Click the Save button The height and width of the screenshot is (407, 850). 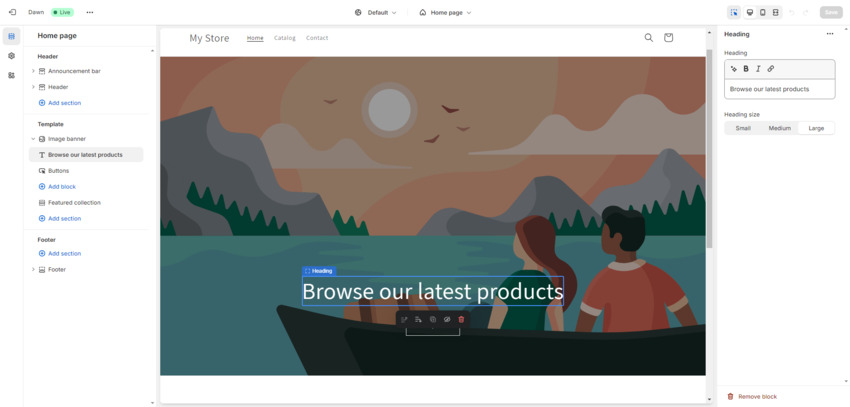pos(831,12)
